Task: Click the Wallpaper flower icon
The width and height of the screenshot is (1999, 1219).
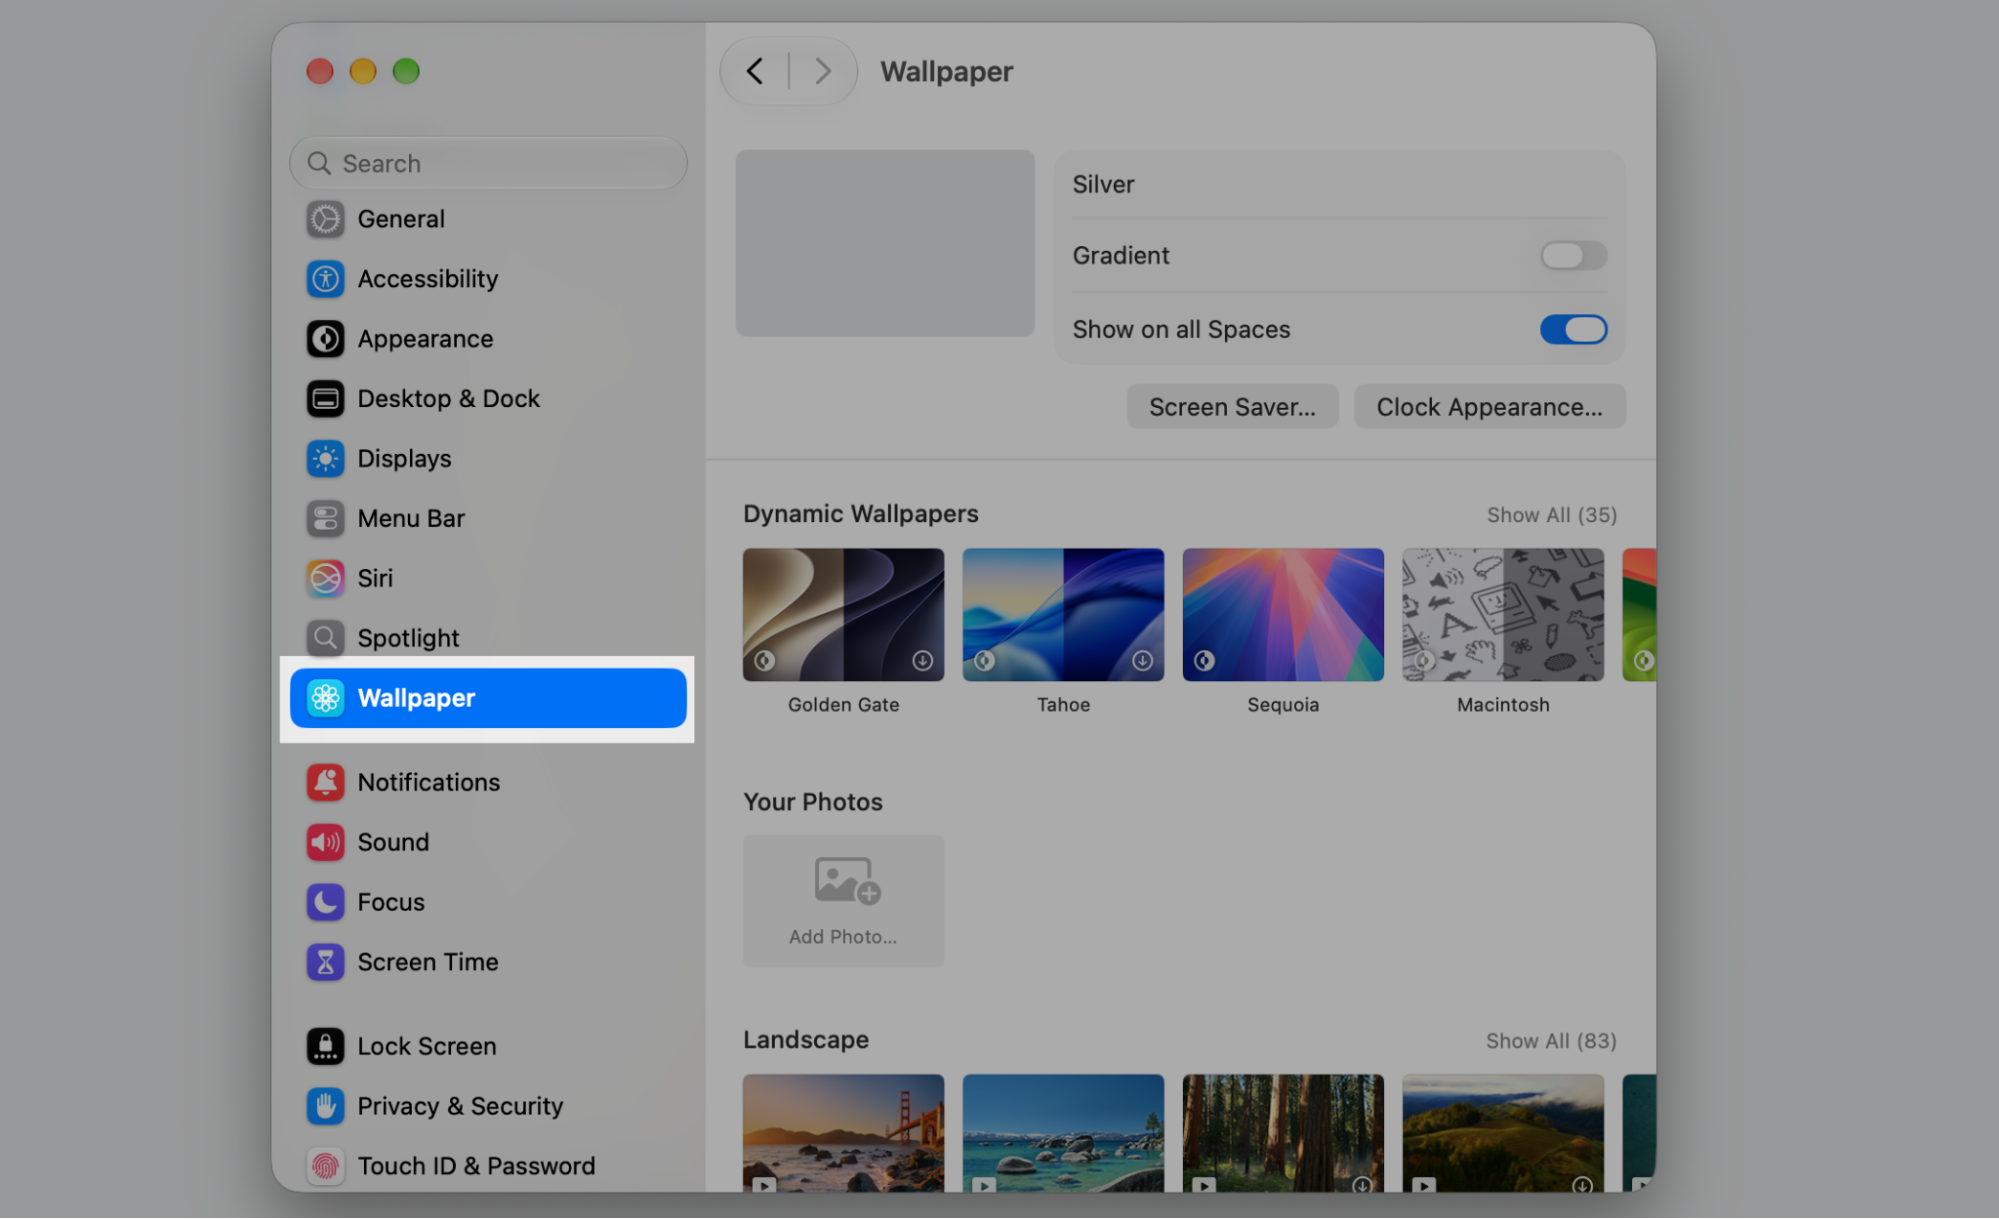Action: 325,698
